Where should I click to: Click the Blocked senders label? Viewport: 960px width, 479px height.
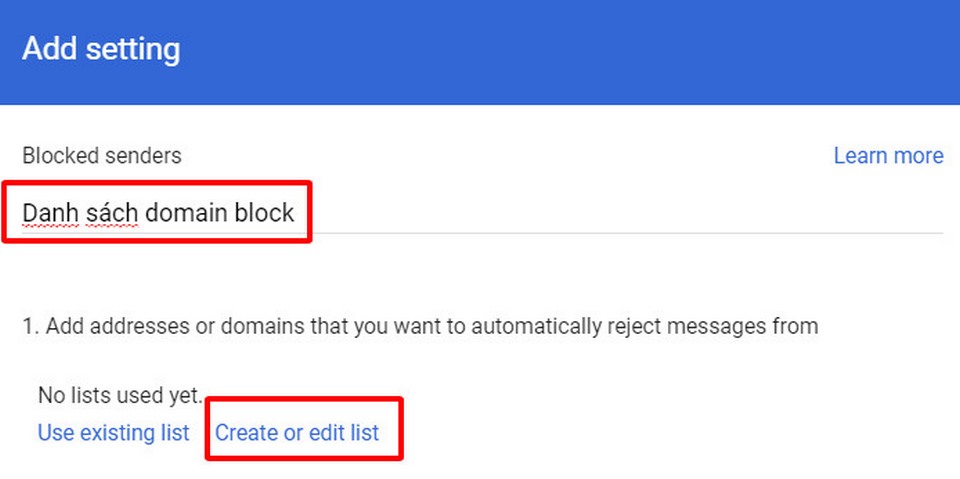[102, 156]
